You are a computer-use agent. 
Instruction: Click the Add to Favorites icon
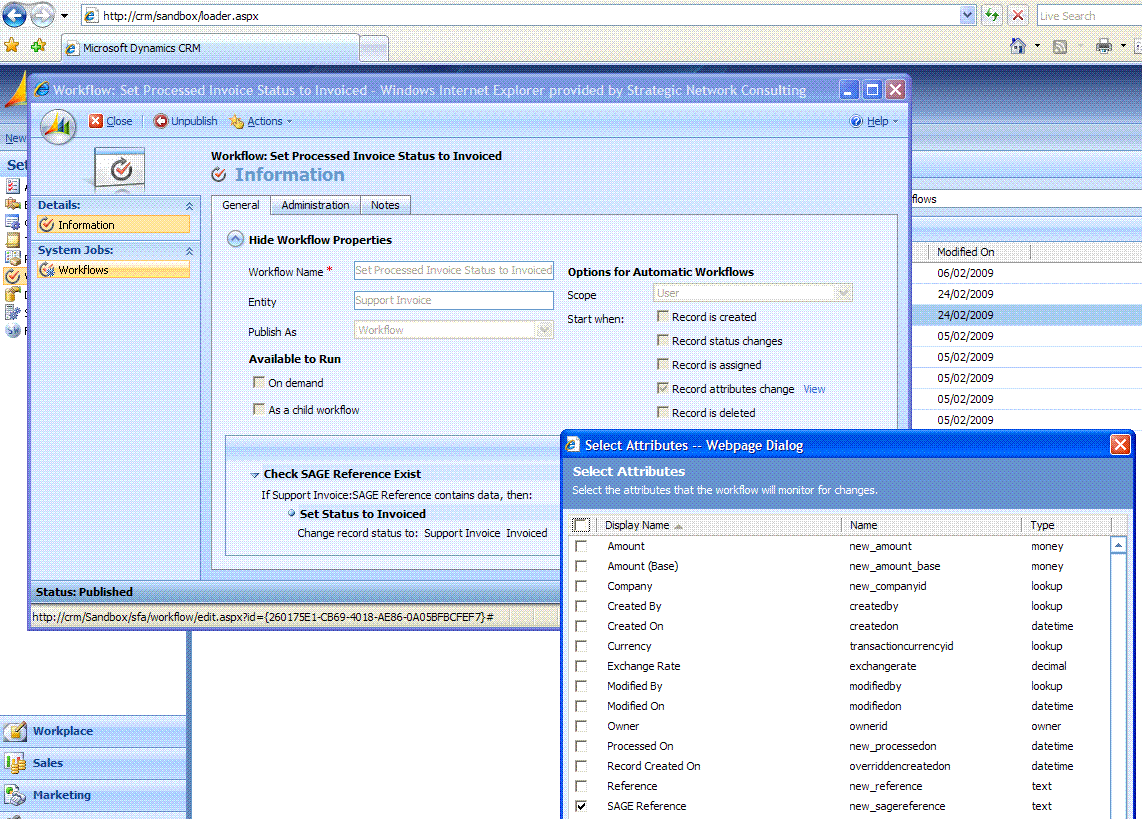[38, 46]
